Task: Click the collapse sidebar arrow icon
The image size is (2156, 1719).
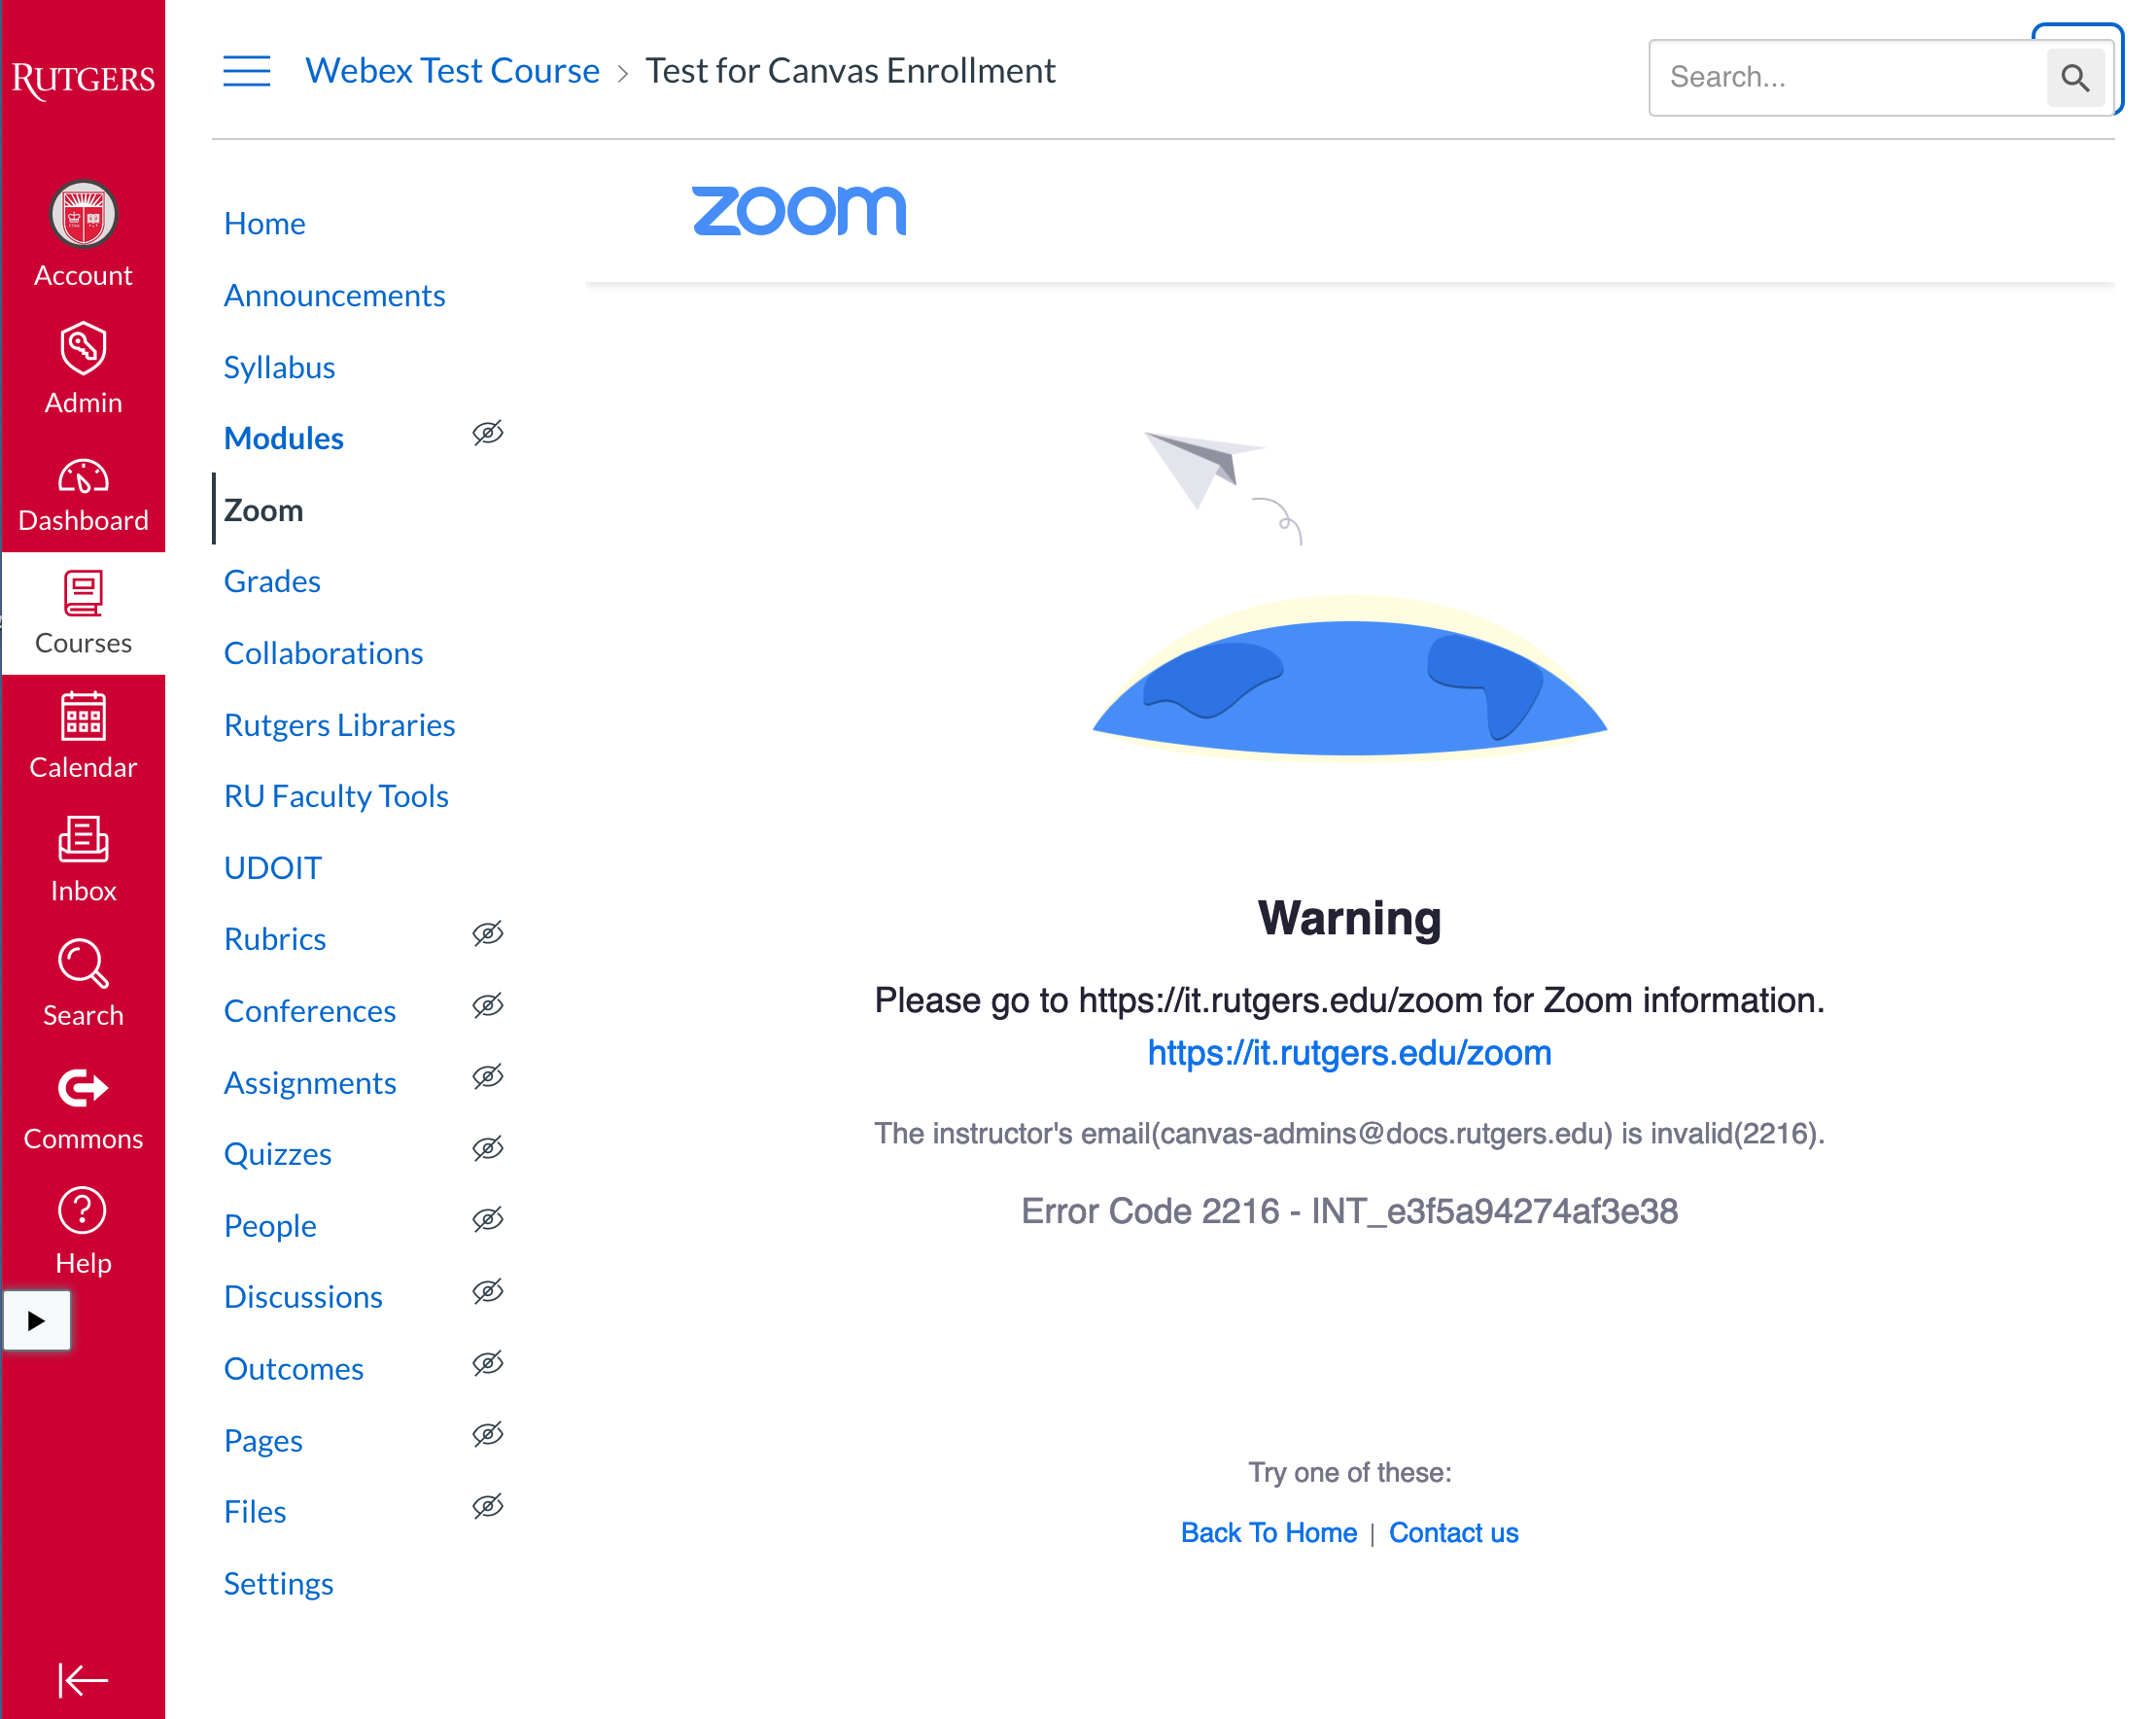Action: pos(83,1679)
